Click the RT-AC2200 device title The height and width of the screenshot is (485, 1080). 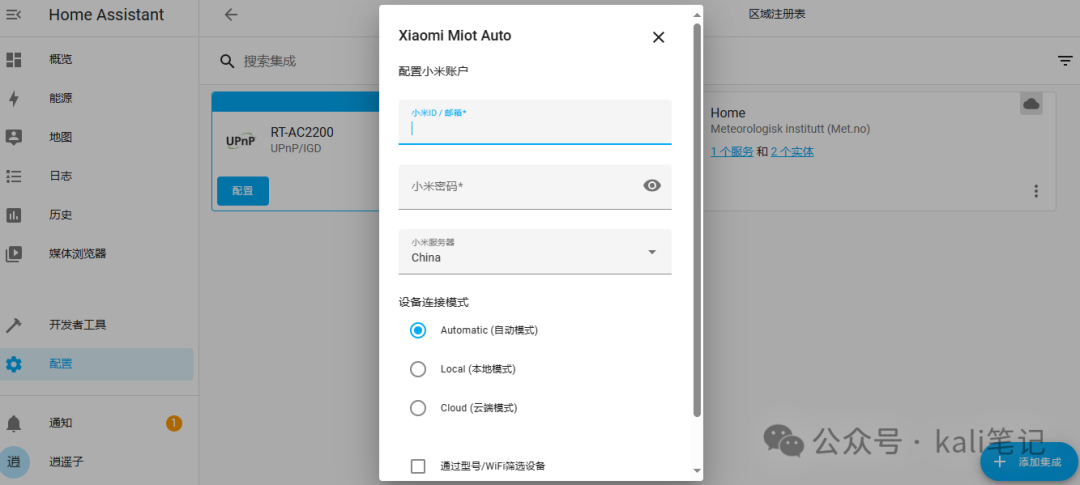[x=302, y=133]
